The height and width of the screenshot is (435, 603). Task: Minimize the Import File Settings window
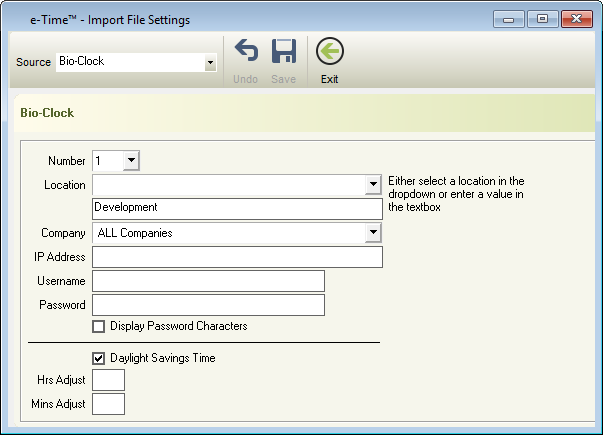point(508,19)
